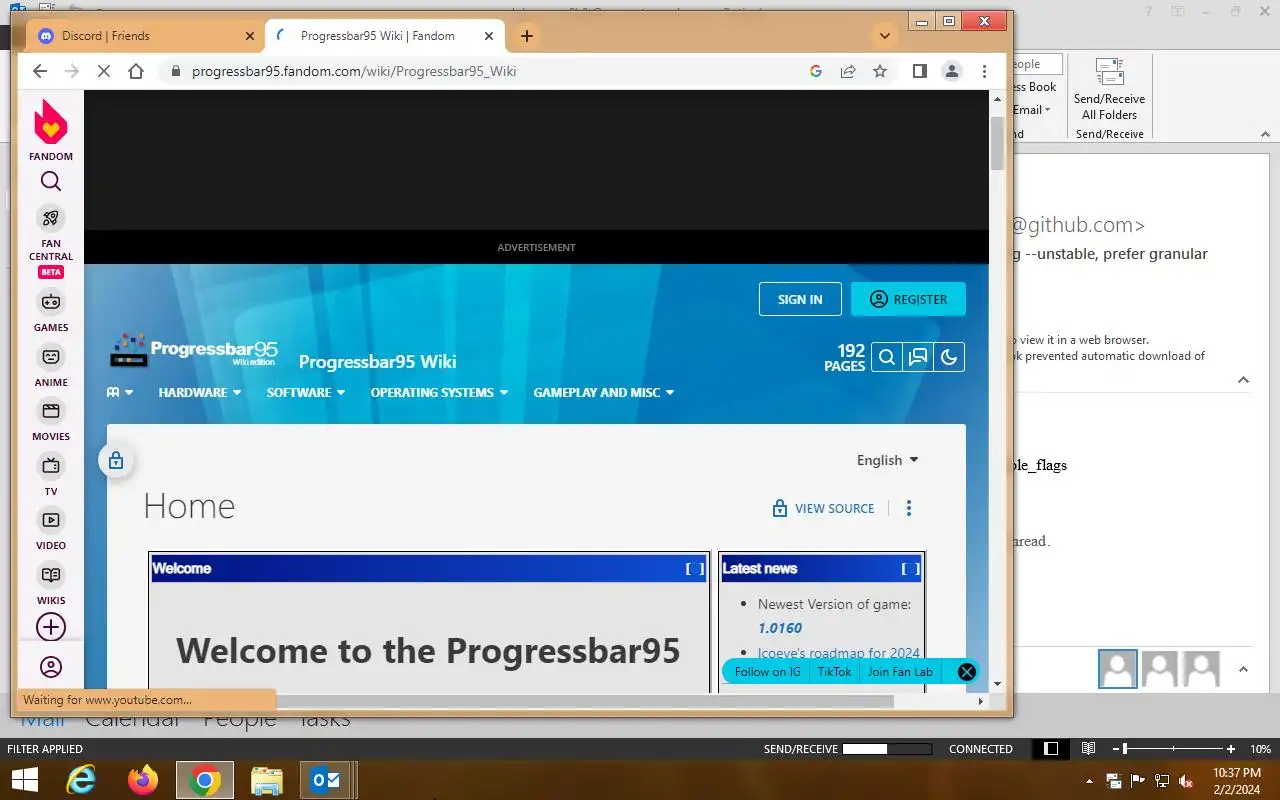Click the browser vertical scrollbar thumb
Viewport: 1280px width, 800px height.
click(997, 142)
